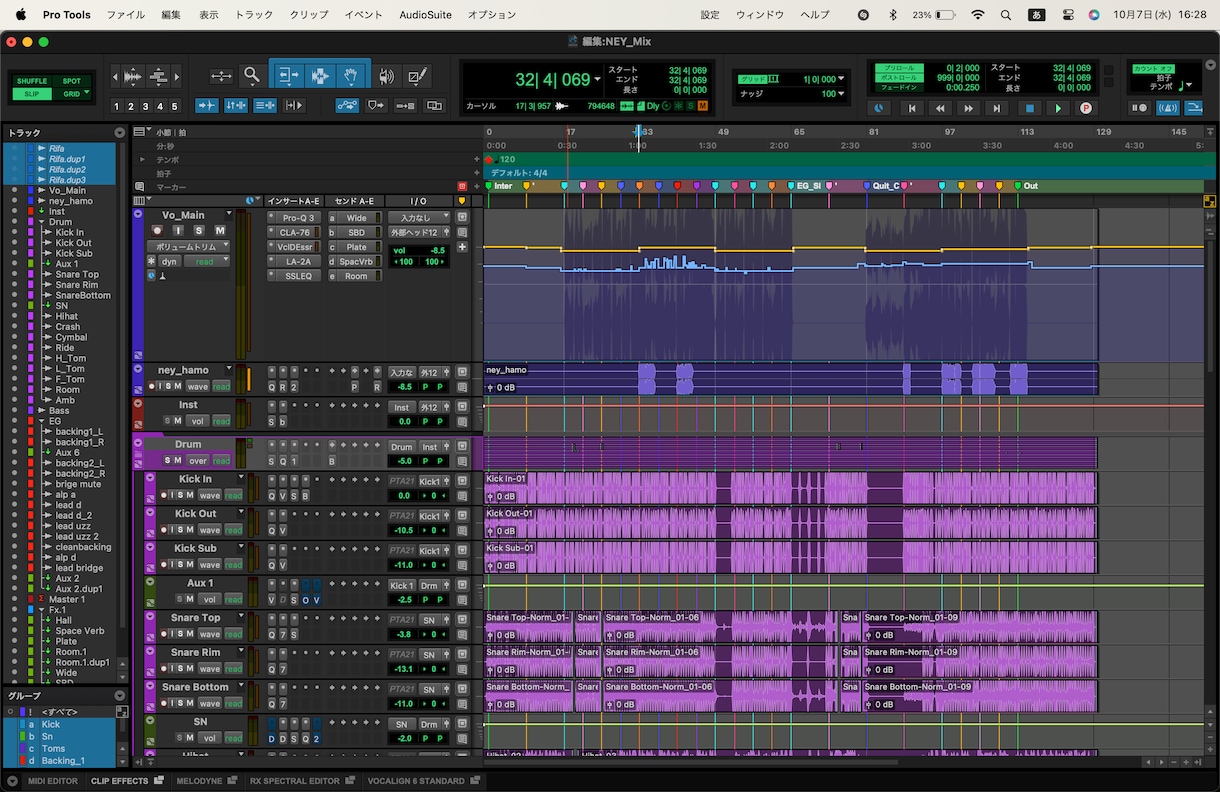Open the ファイル menu

pos(125,15)
